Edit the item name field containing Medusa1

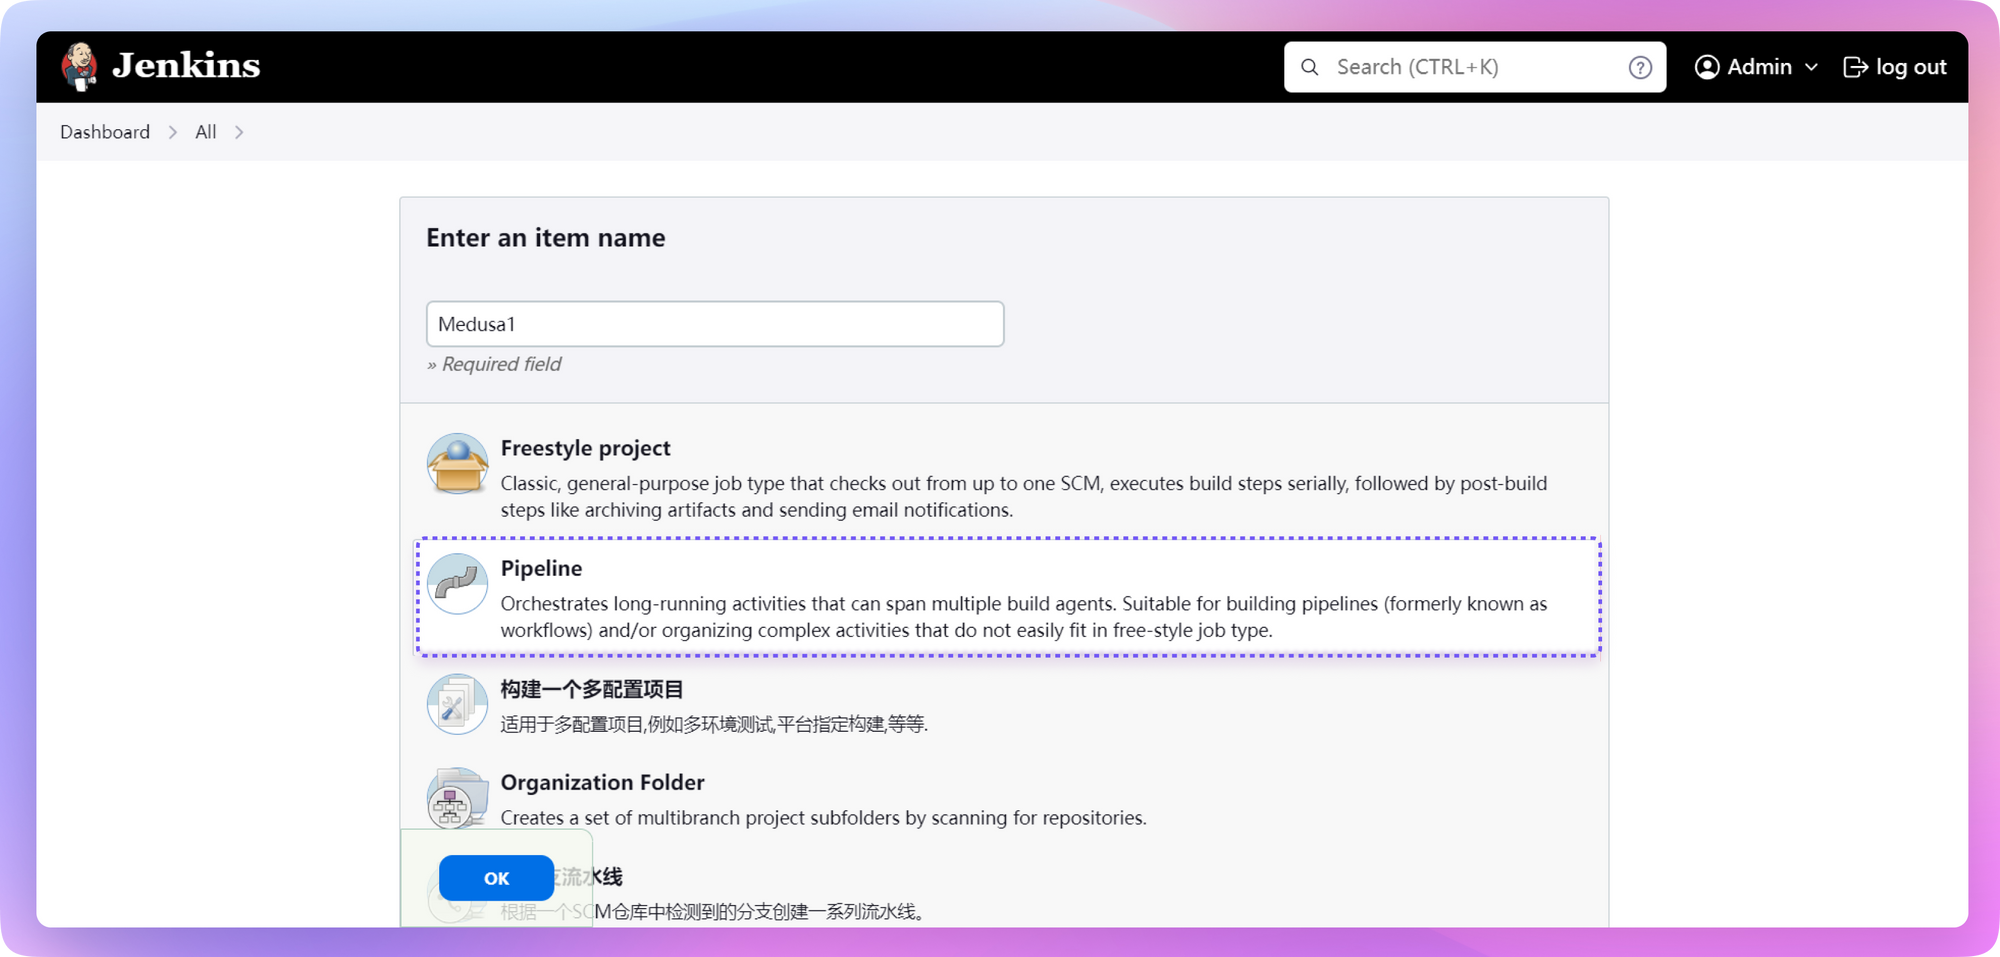[x=715, y=324]
